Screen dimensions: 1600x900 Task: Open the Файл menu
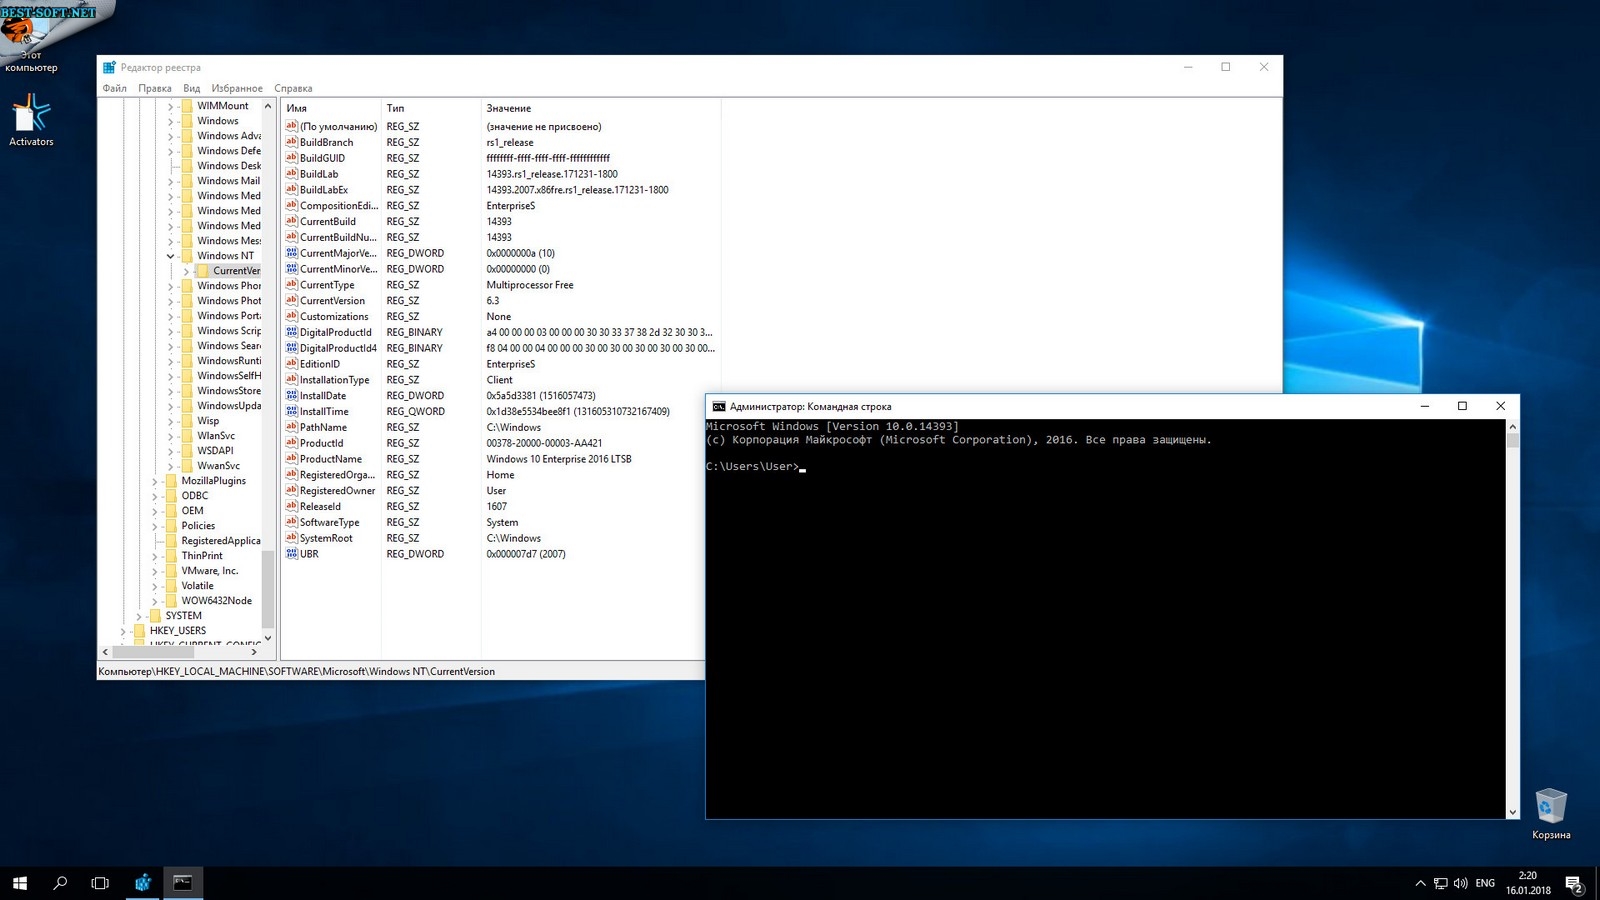(114, 88)
